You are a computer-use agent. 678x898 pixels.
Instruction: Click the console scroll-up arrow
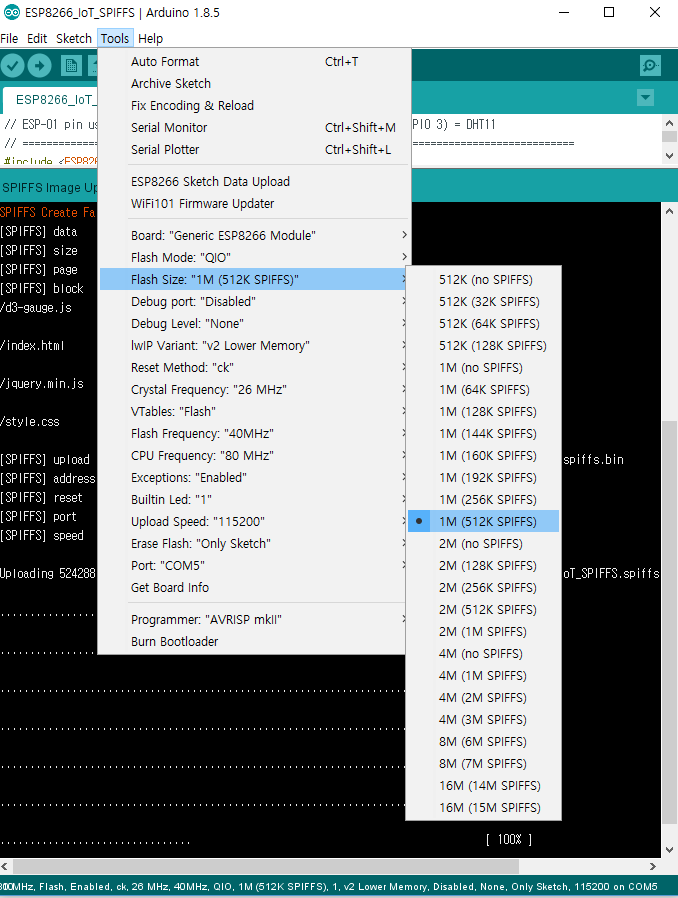pyautogui.click(x=669, y=211)
